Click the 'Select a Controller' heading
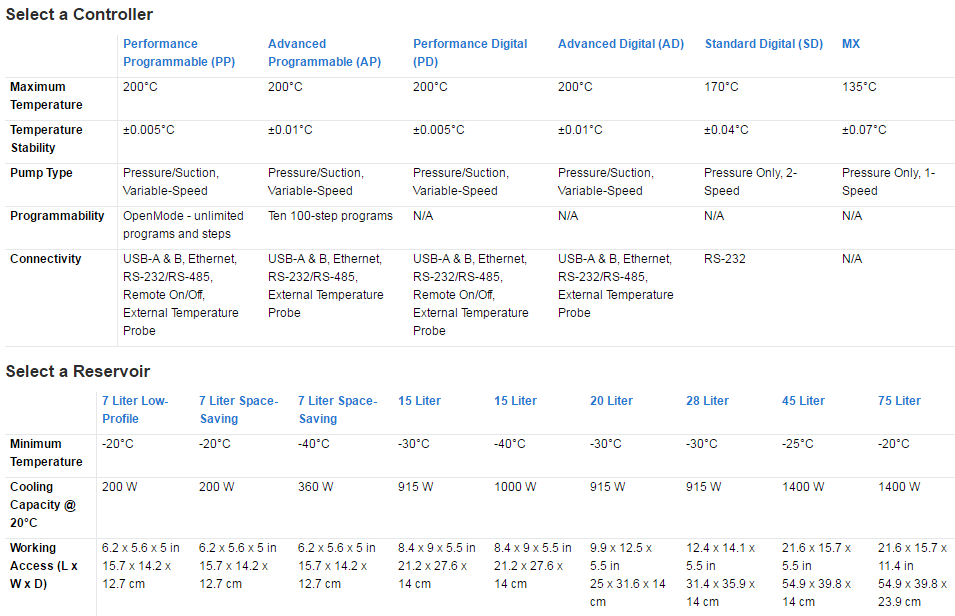 80,14
